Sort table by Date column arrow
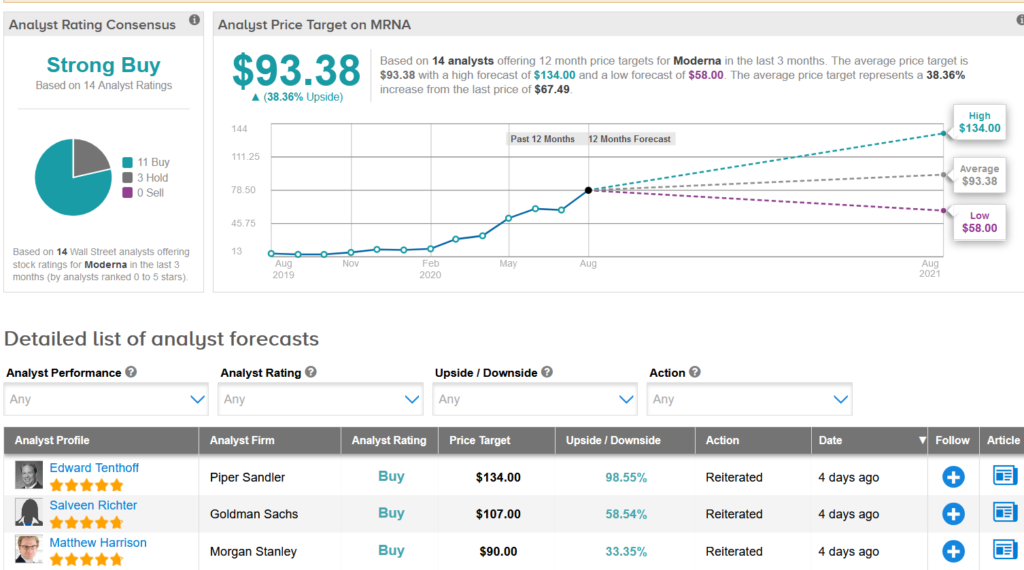The width and height of the screenshot is (1024, 570). pos(922,441)
